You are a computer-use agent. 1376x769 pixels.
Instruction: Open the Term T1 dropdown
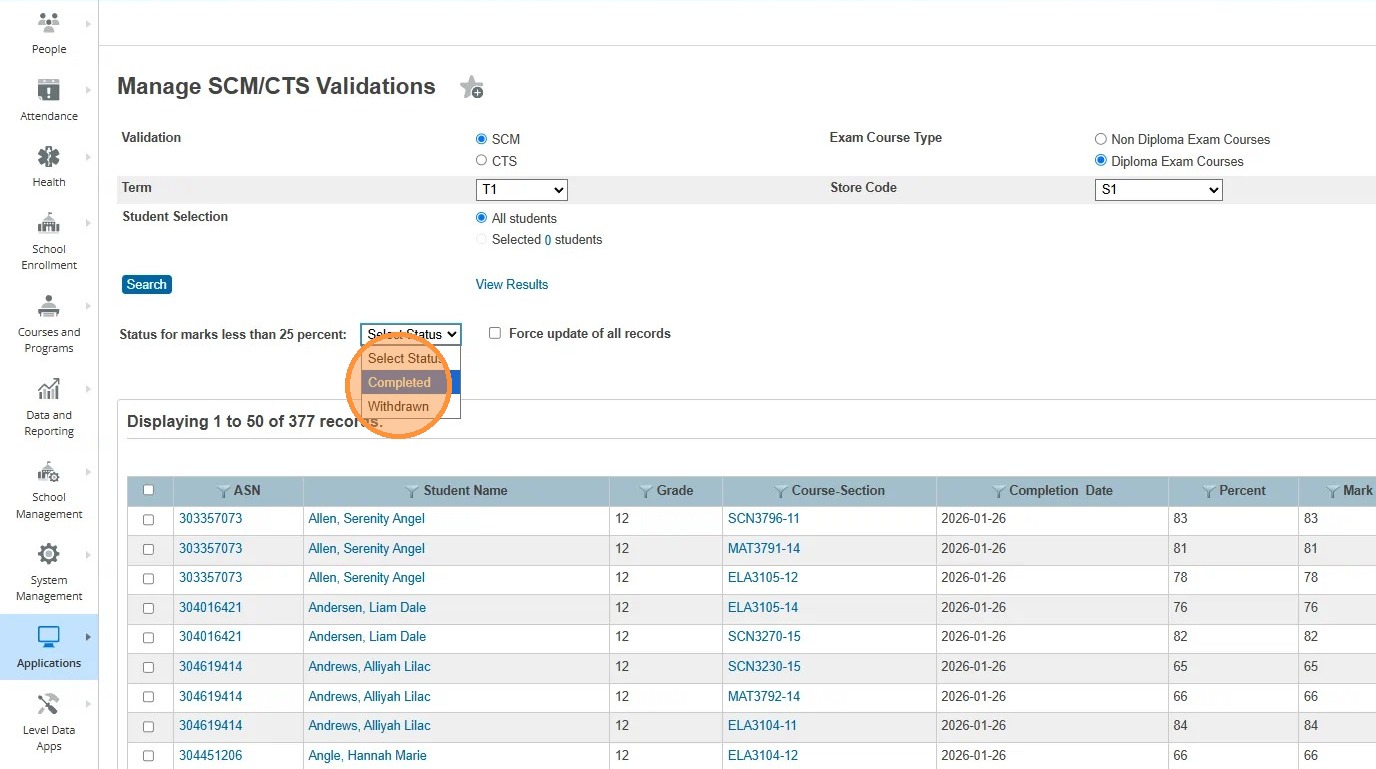point(522,189)
